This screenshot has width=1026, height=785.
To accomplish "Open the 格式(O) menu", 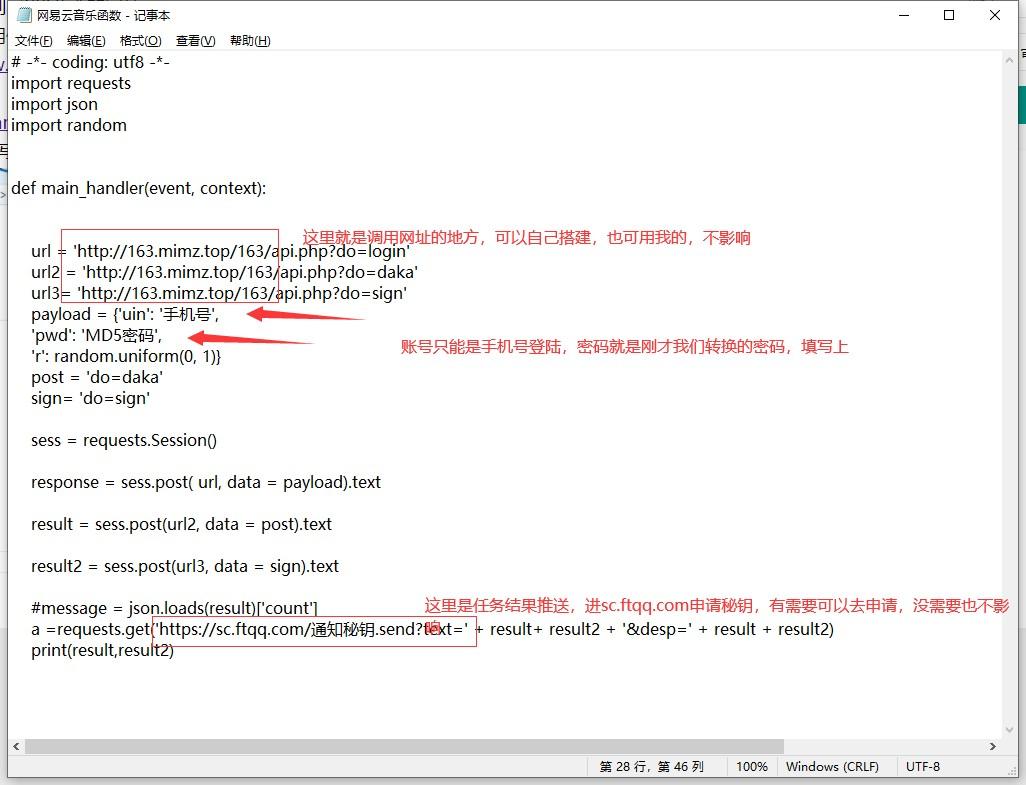I will tap(141, 41).
